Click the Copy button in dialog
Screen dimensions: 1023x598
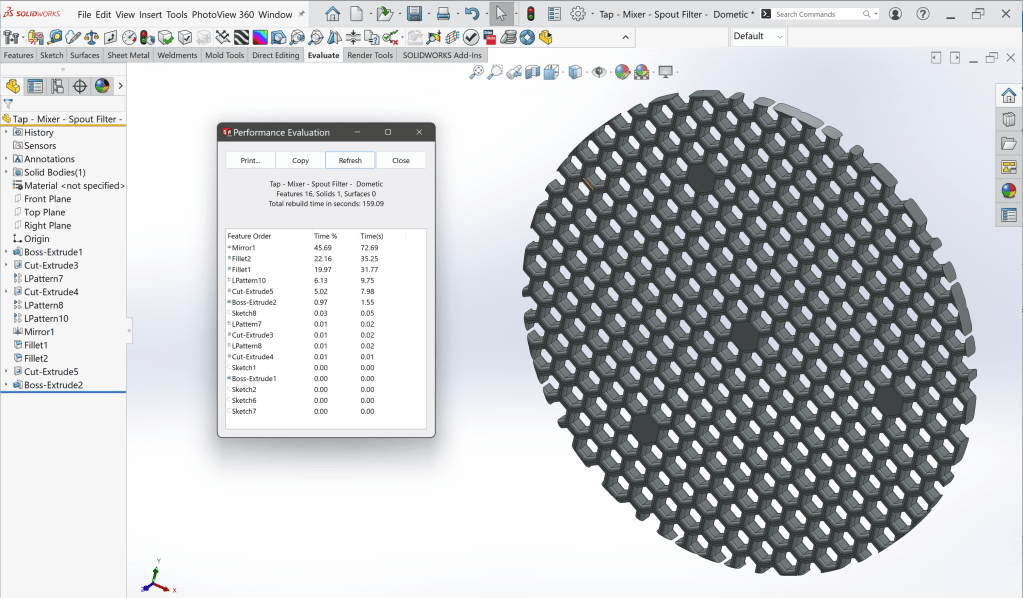click(x=300, y=160)
